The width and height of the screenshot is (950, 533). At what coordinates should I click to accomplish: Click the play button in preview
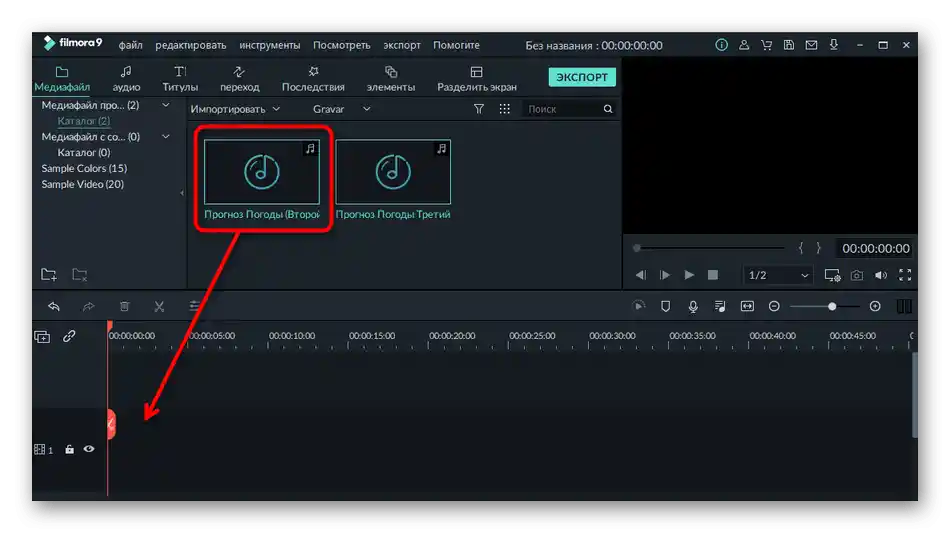click(x=689, y=275)
